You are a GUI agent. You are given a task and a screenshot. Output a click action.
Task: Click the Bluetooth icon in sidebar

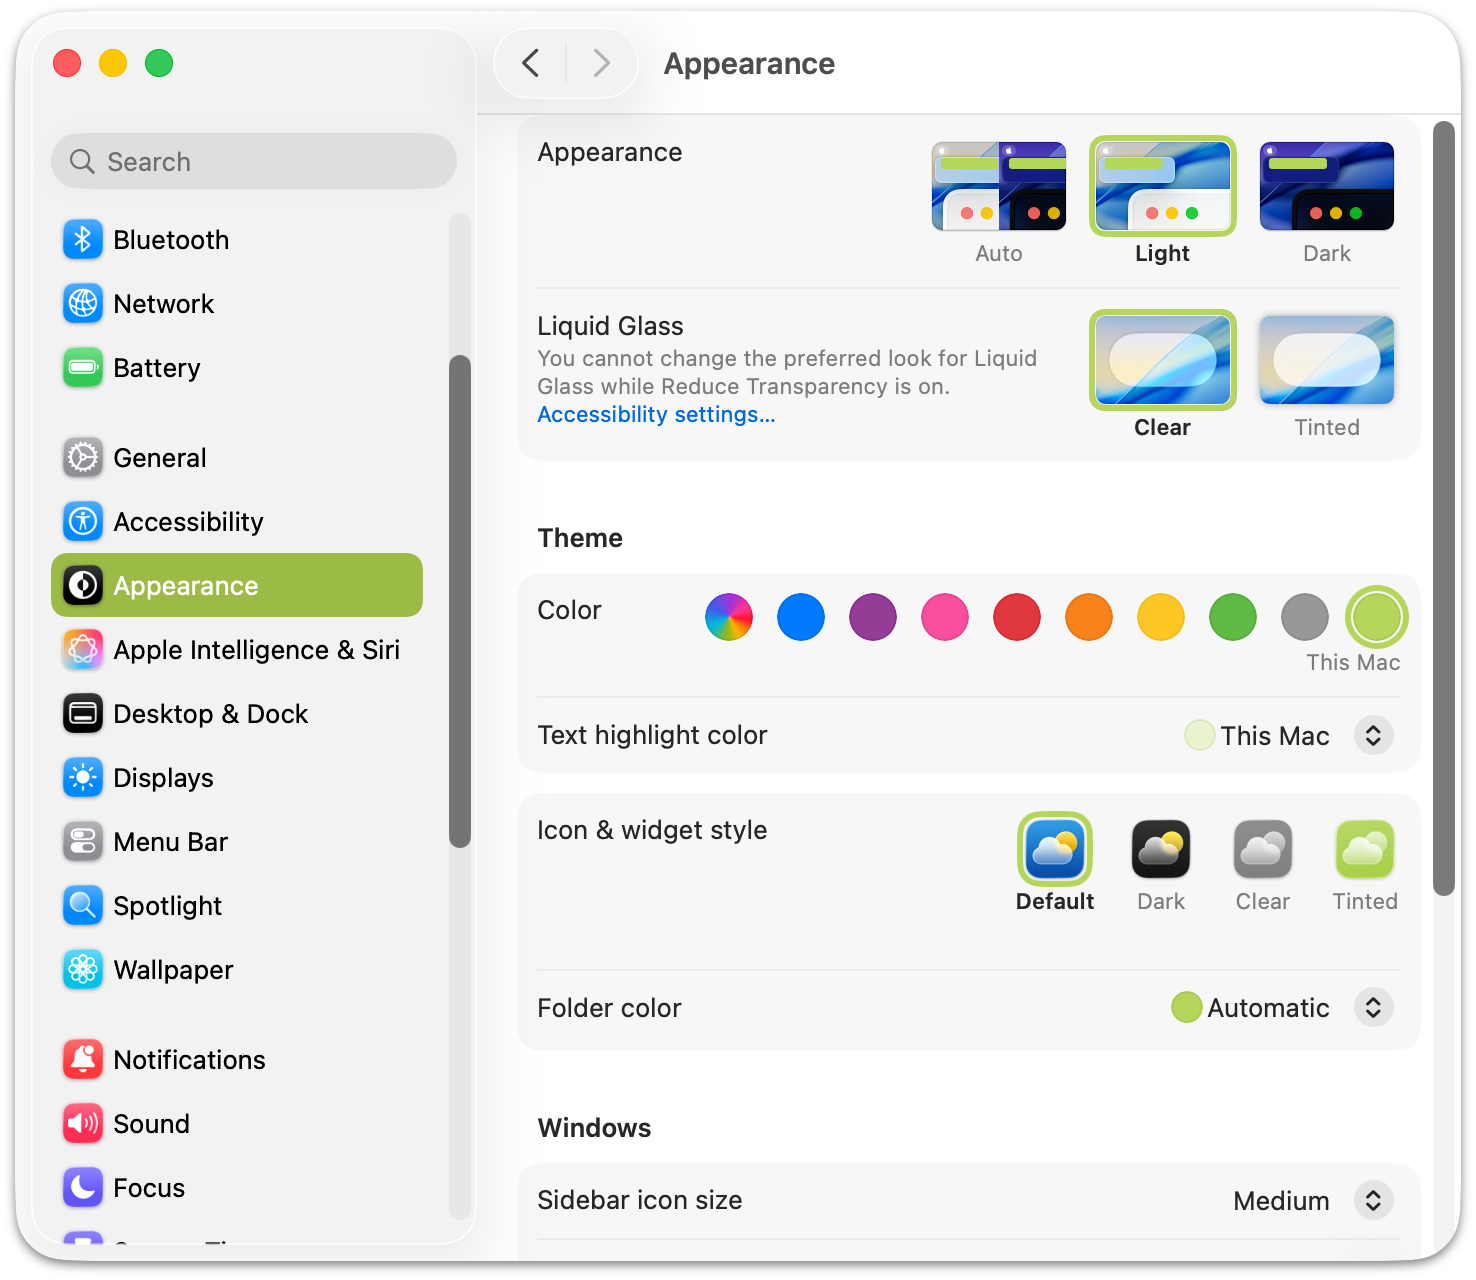pyautogui.click(x=83, y=240)
